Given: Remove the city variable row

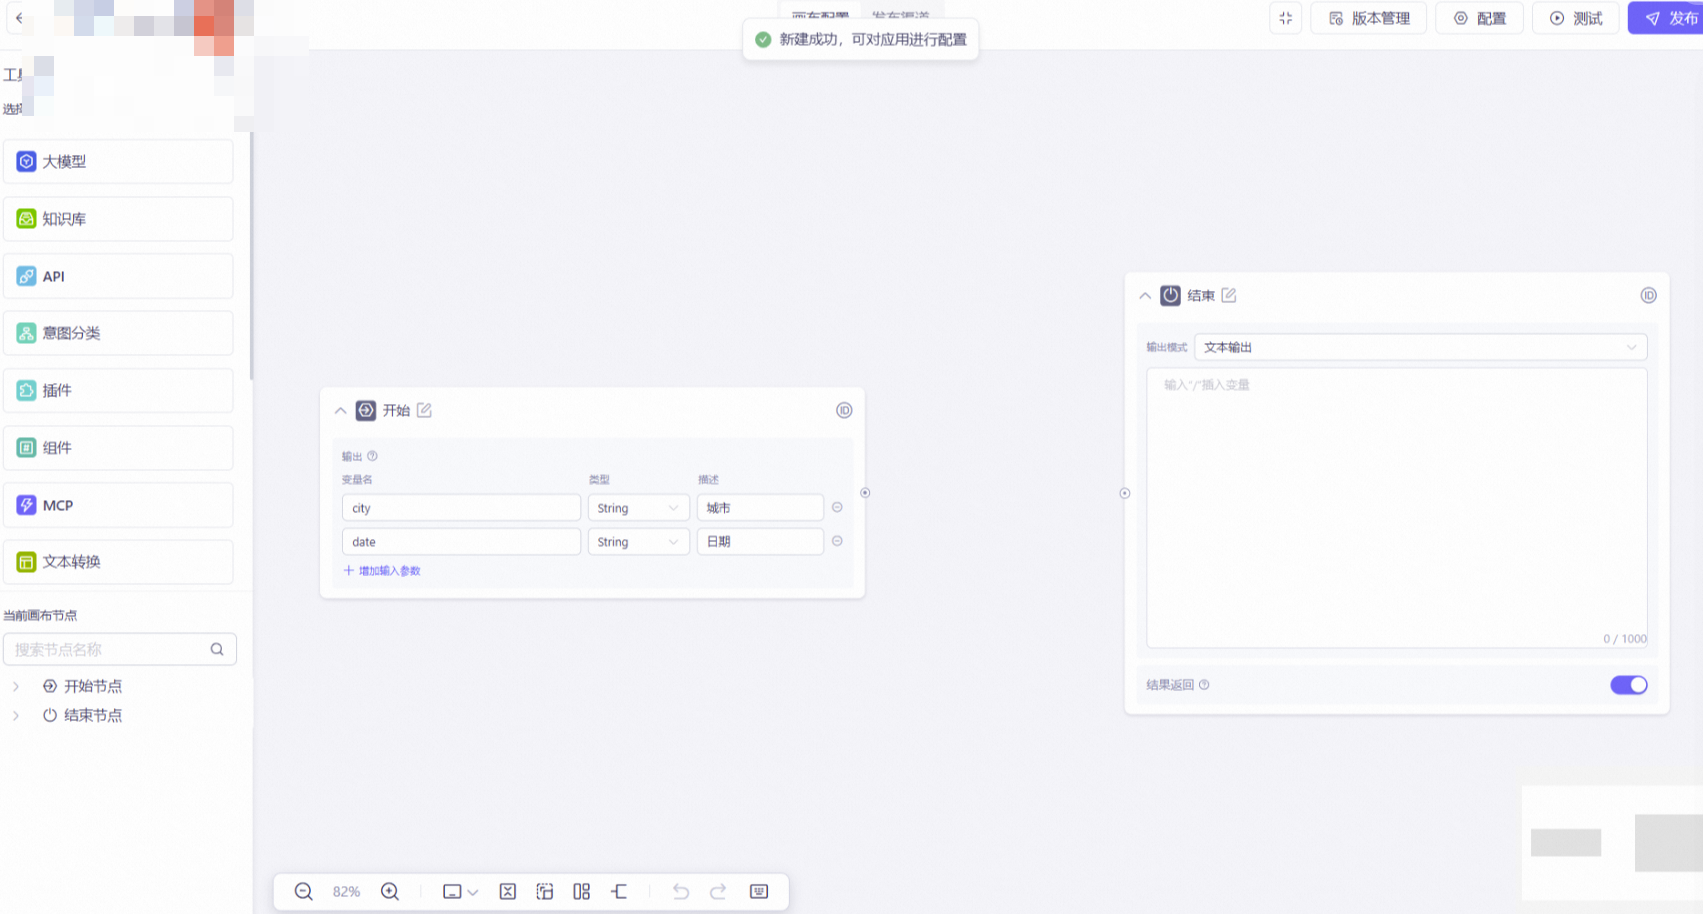Looking at the screenshot, I should pos(838,507).
